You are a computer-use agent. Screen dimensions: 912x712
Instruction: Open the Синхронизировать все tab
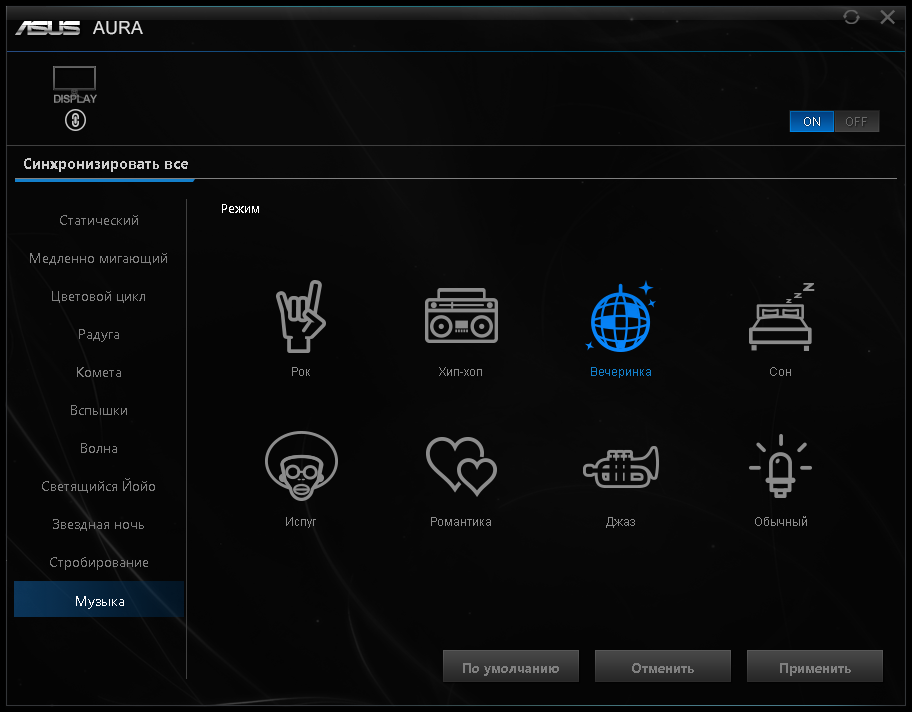(105, 164)
